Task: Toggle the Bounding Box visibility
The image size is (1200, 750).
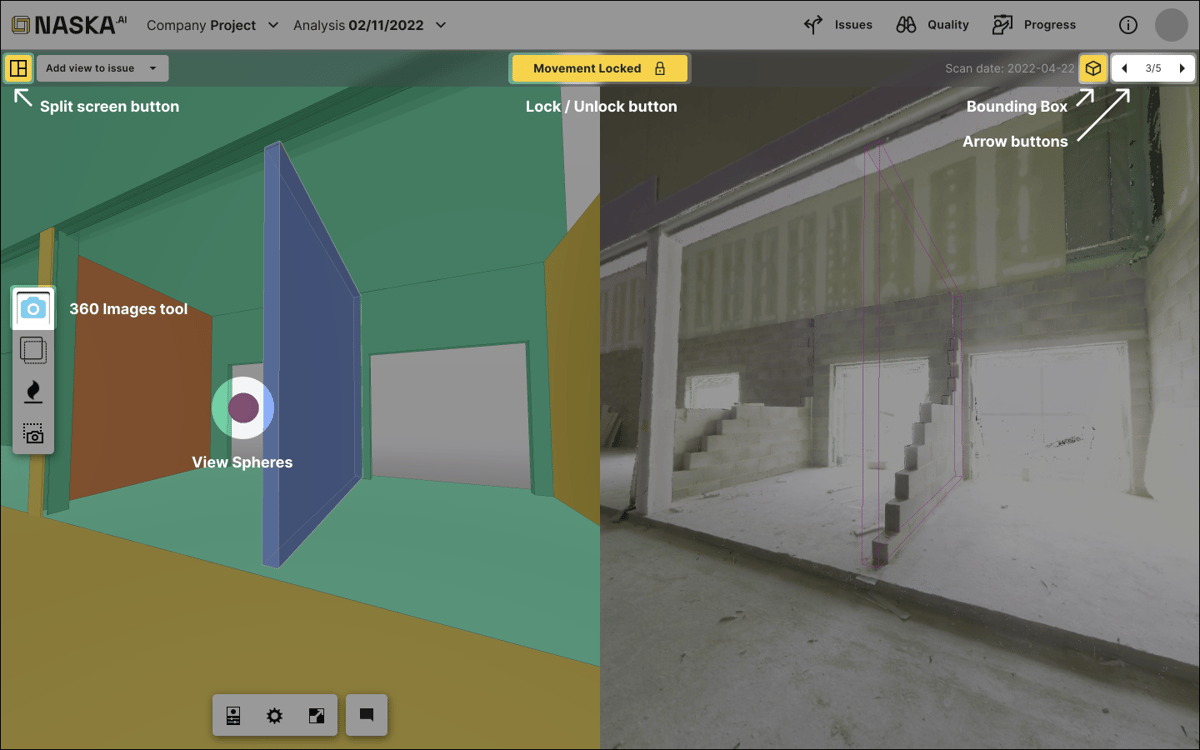Action: 1092,68
